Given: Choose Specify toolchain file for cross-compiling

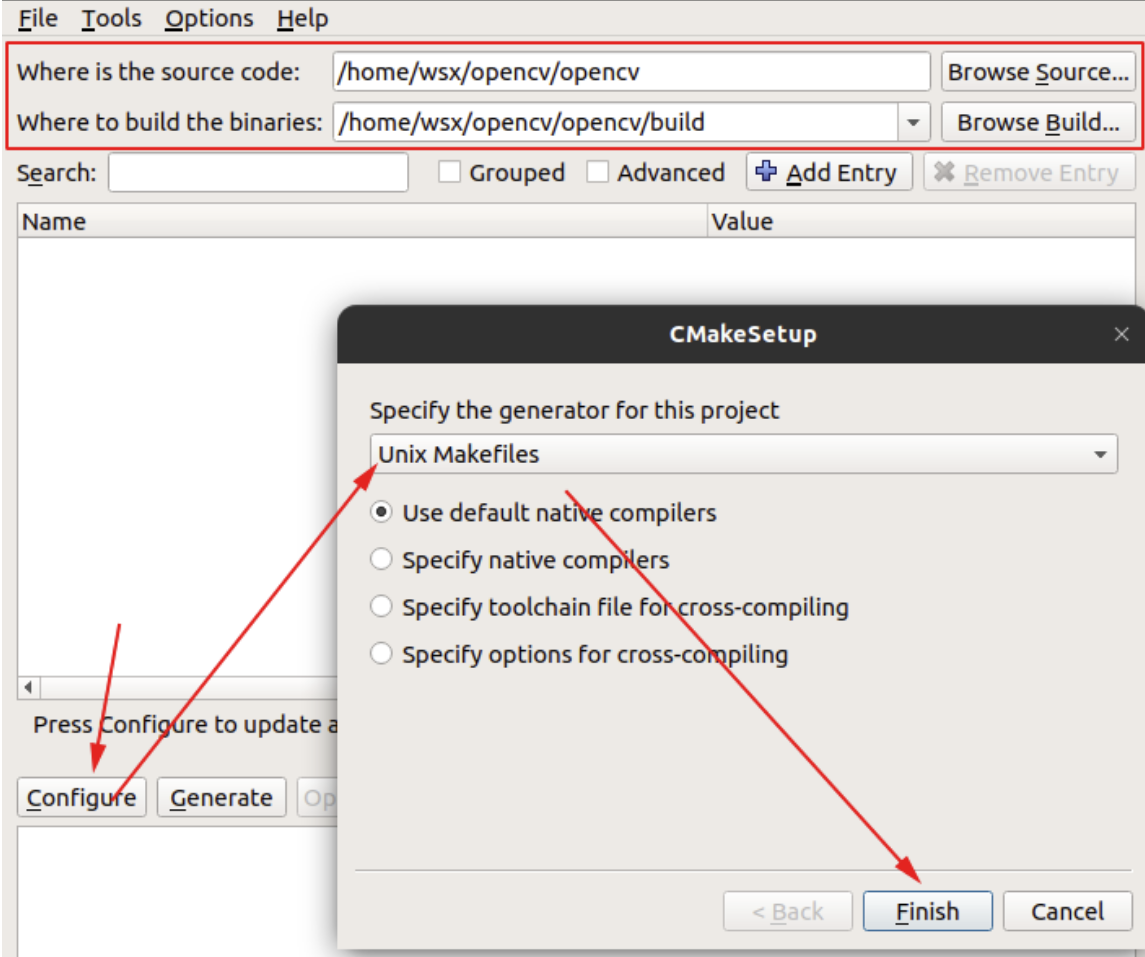Looking at the screenshot, I should pos(381,606).
